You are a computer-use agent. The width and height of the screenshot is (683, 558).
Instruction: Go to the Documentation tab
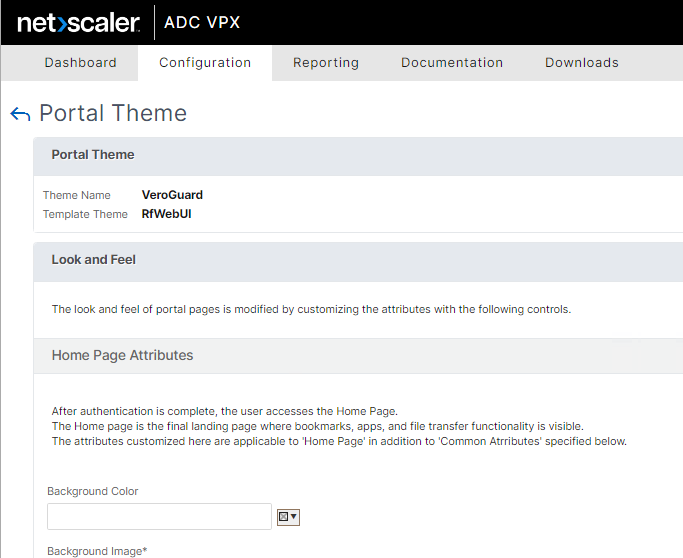[452, 62]
